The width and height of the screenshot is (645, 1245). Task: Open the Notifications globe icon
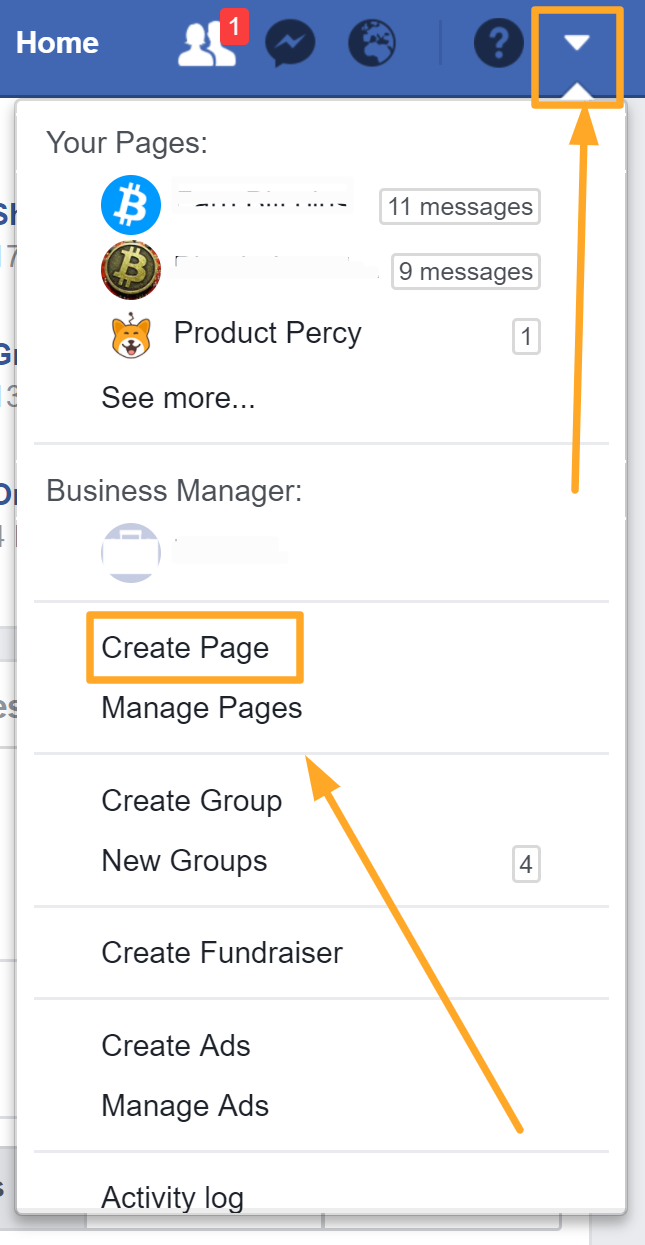pos(372,44)
